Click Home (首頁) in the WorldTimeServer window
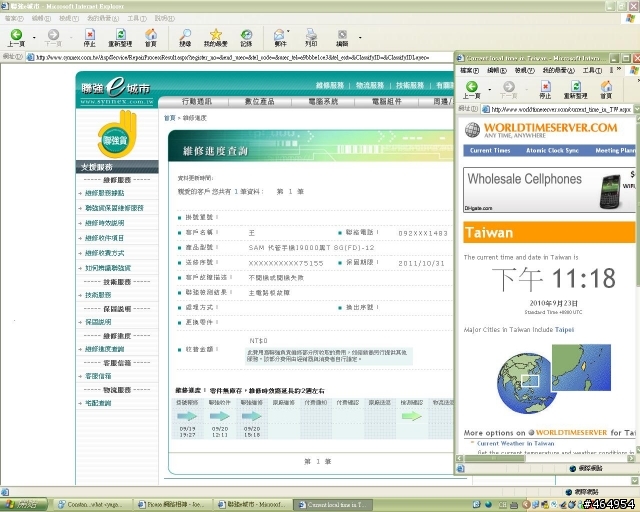Viewport: 640px width, 512px height. coord(606,90)
